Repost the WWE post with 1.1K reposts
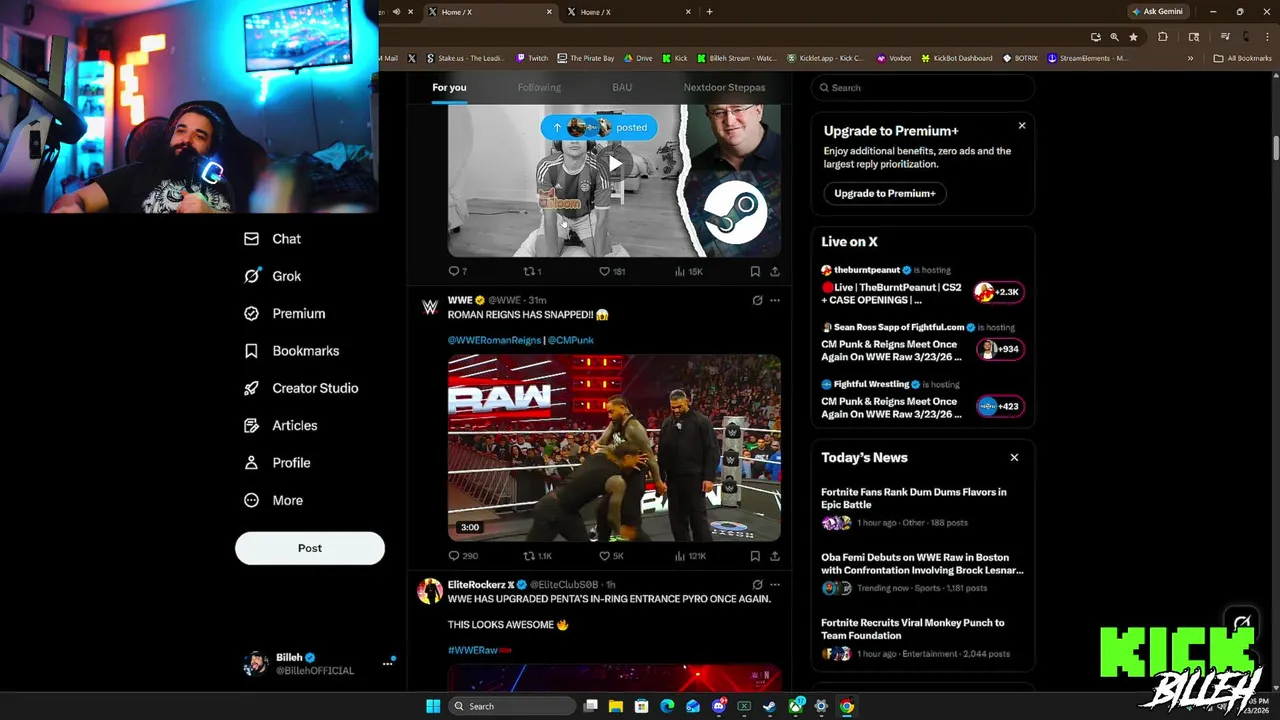Image resolution: width=1280 pixels, height=720 pixels. 537,556
